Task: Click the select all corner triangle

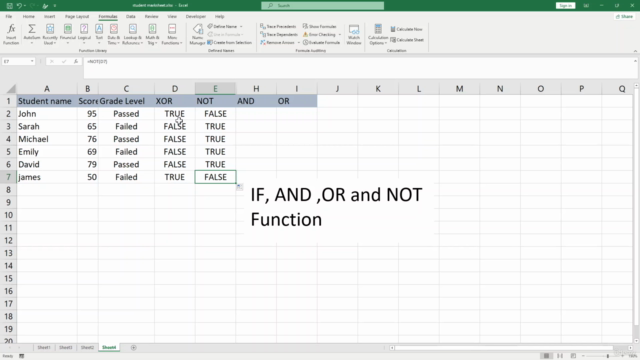Action: click(x=11, y=89)
